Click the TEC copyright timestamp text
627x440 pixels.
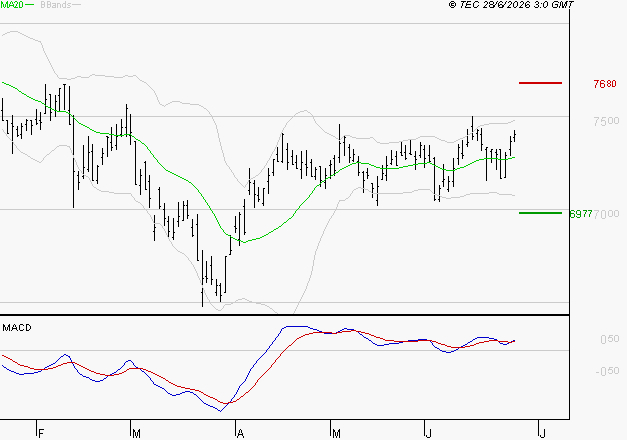(x=511, y=5)
